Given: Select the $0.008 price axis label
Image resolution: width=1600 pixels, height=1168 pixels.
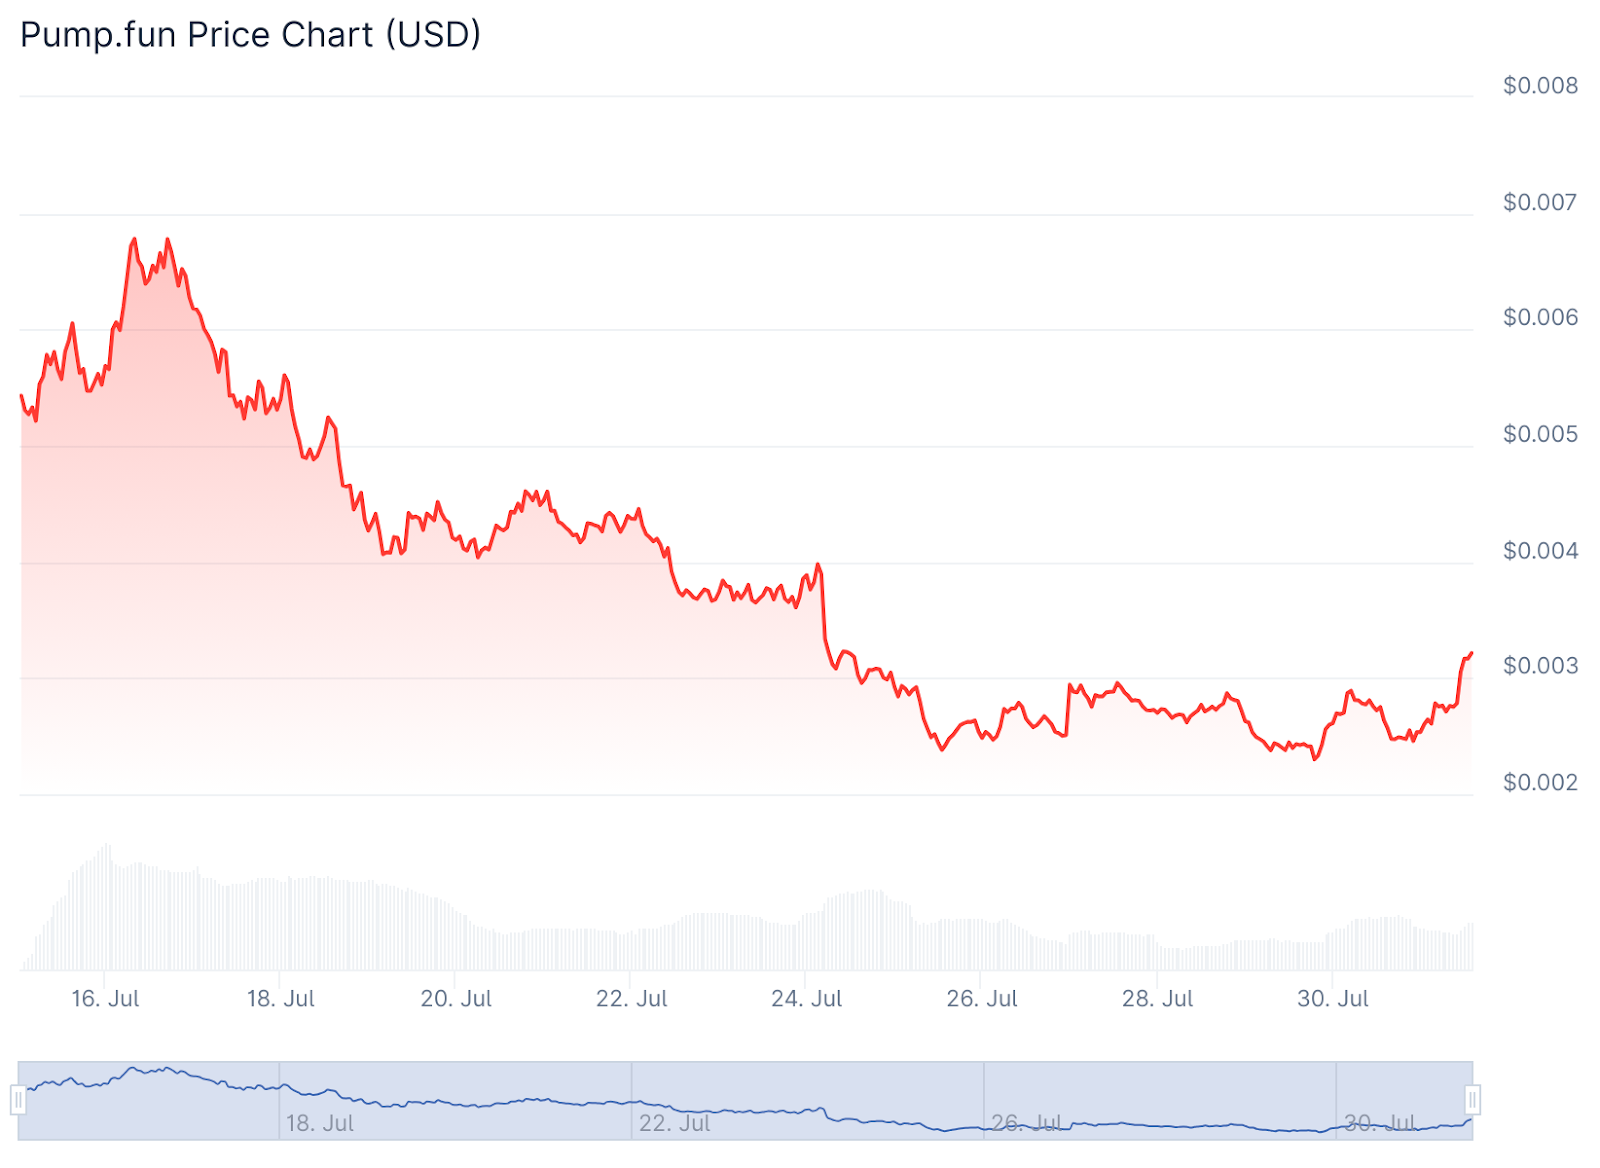Looking at the screenshot, I should tap(1540, 86).
